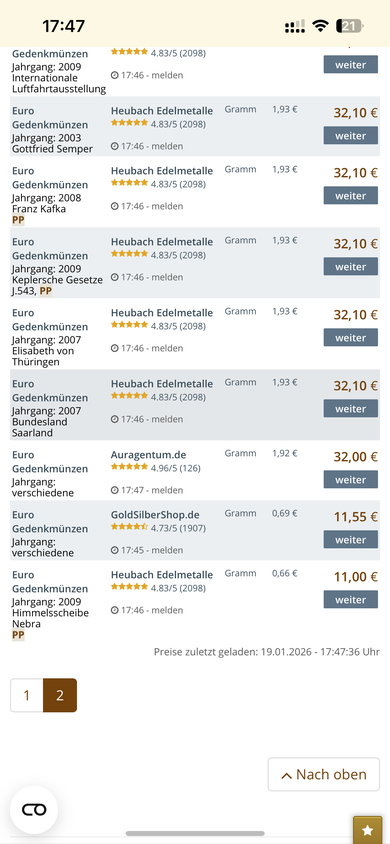The height and width of the screenshot is (844, 390).
Task: Tap the PP badge under Franz Kafka
Action: (x=18, y=220)
